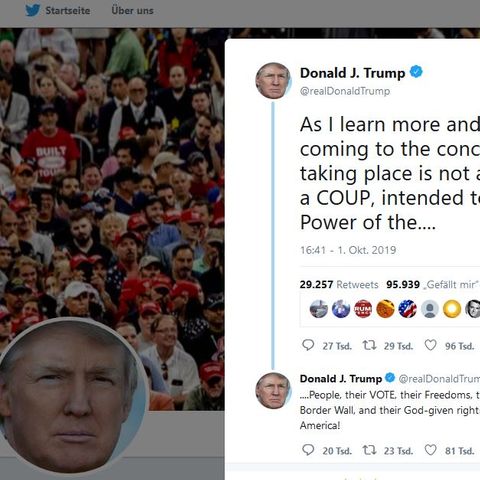Click the Twitter bird logo
The image size is (480, 480).
[32, 10]
